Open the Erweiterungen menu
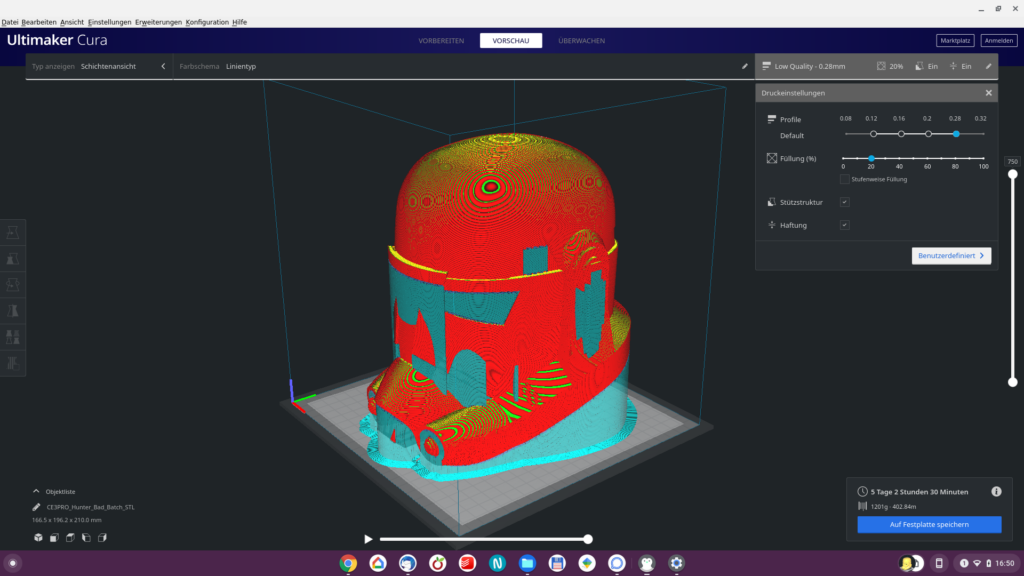 click(158, 22)
